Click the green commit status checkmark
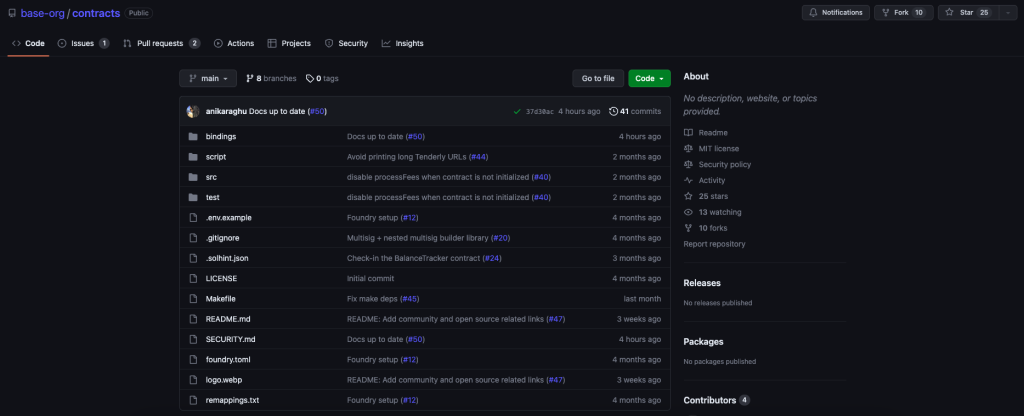1024x416 pixels. [516, 111]
